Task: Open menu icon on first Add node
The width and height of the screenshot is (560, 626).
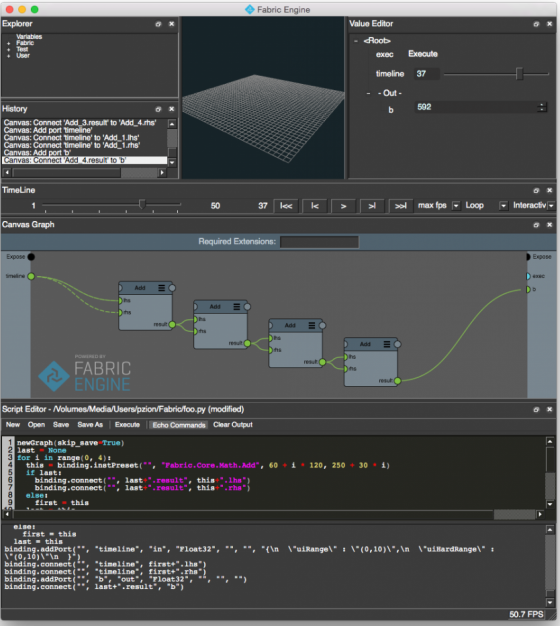Action: [x=161, y=288]
